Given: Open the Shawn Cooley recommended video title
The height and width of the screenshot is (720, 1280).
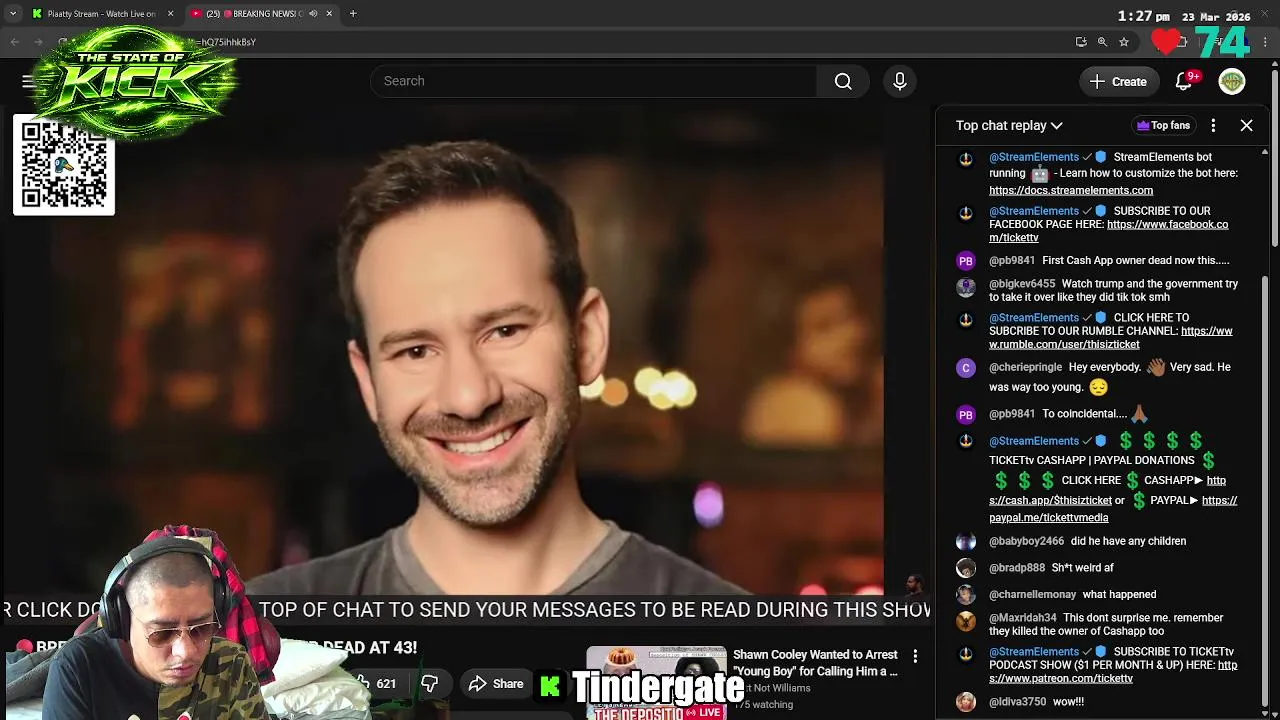Looking at the screenshot, I should (x=815, y=663).
